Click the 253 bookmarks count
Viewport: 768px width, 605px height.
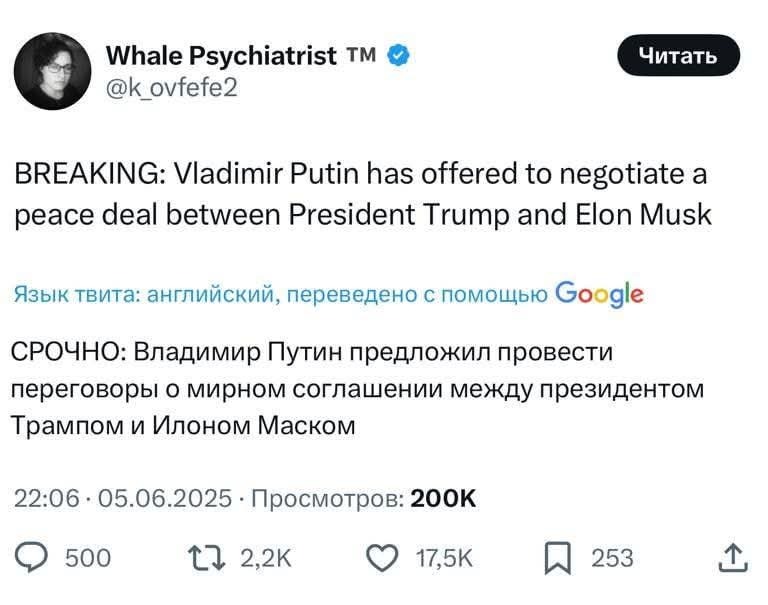[612, 558]
